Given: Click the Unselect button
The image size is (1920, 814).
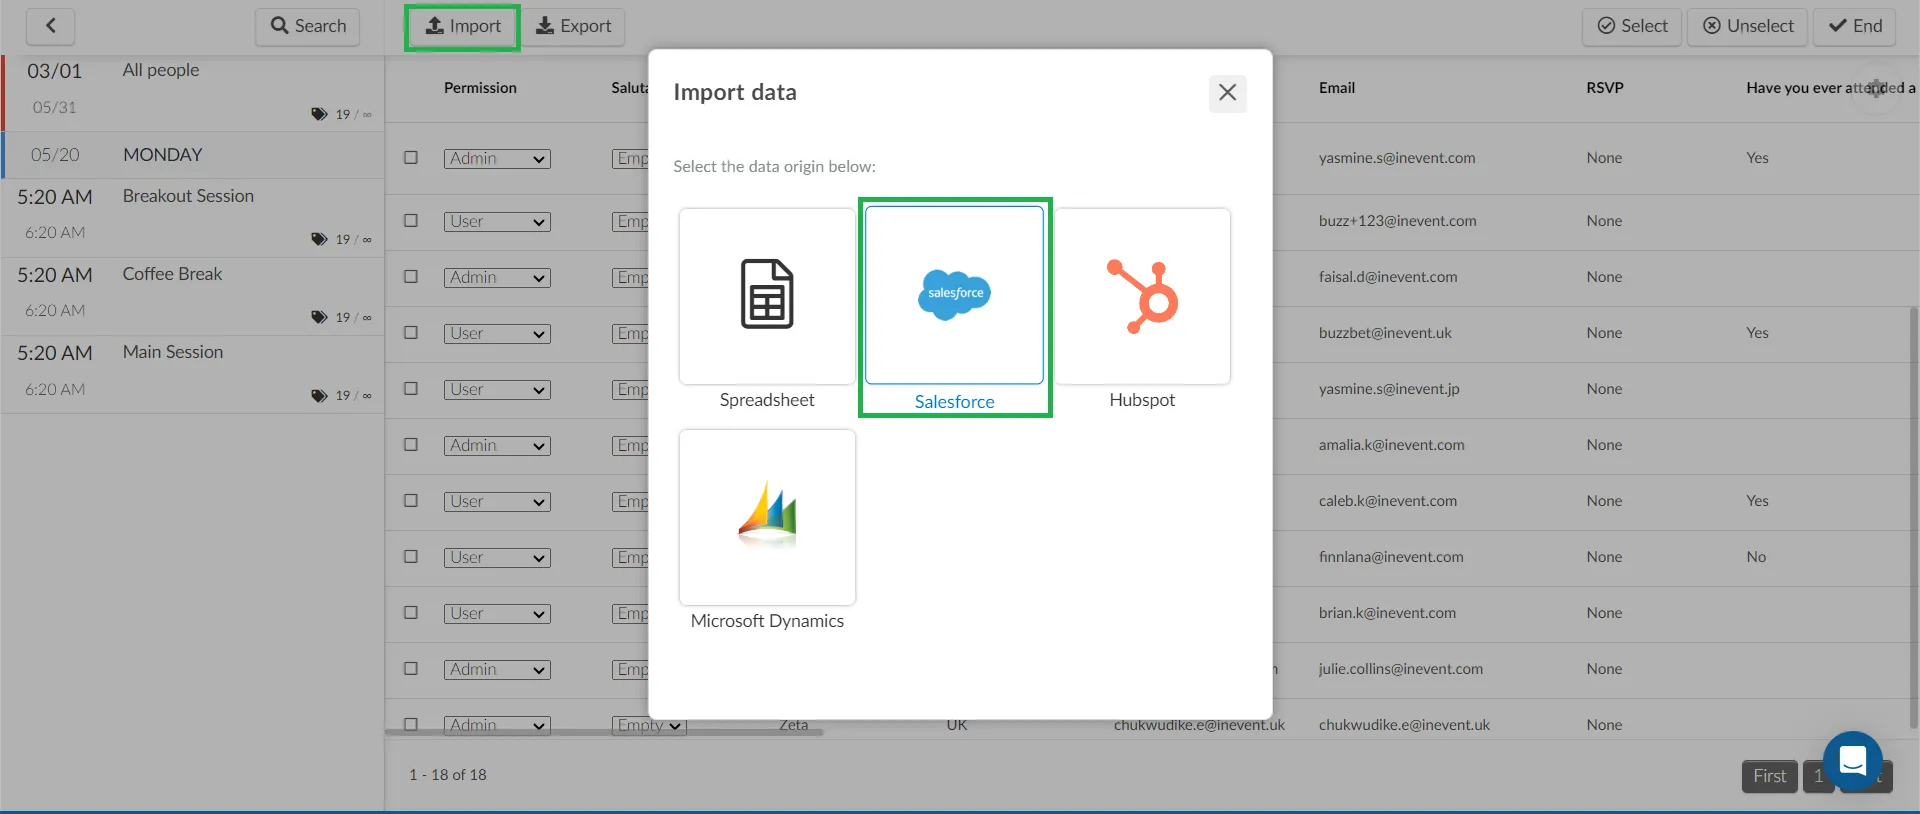Looking at the screenshot, I should [x=1748, y=27].
